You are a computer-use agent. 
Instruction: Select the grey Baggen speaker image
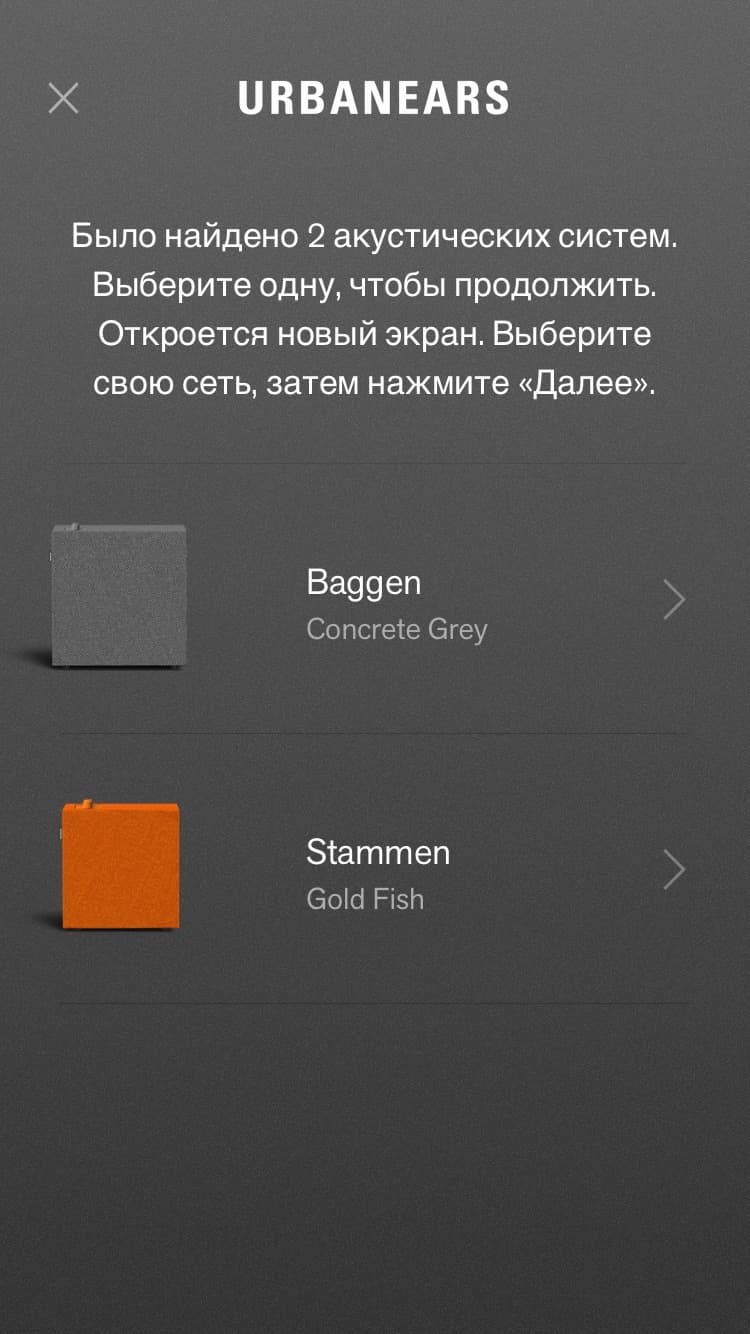point(118,596)
